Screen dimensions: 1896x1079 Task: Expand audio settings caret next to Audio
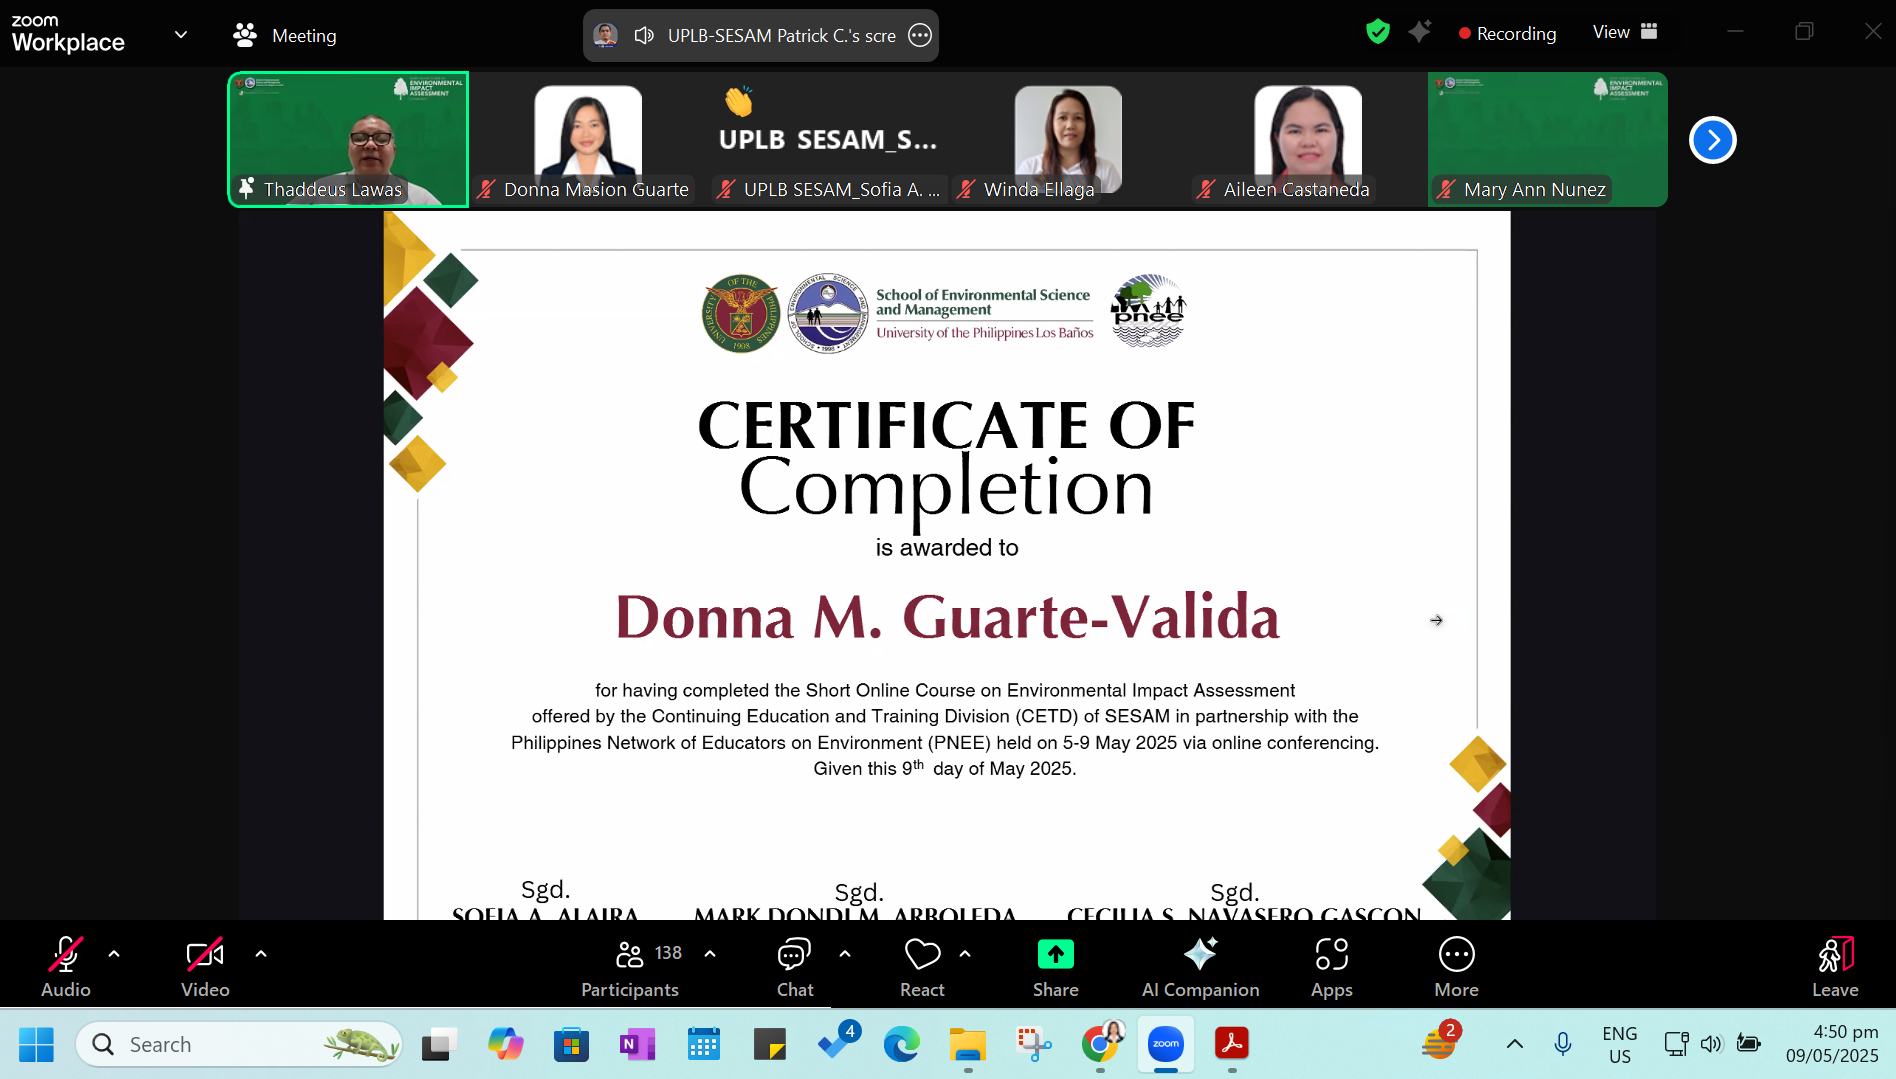(x=114, y=954)
